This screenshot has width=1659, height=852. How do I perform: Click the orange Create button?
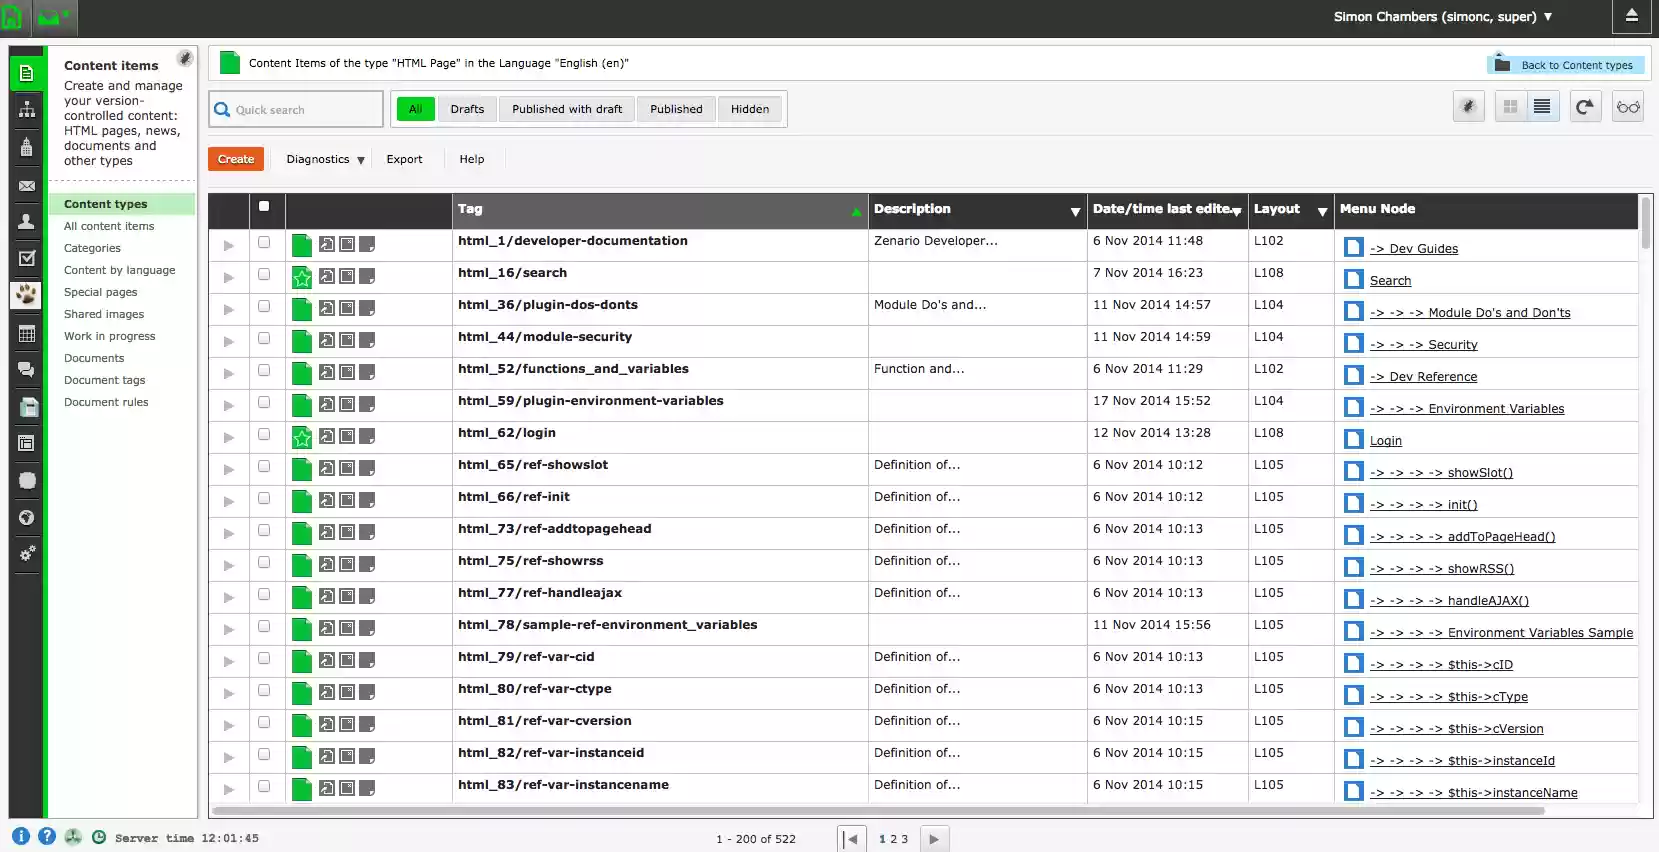(236, 159)
